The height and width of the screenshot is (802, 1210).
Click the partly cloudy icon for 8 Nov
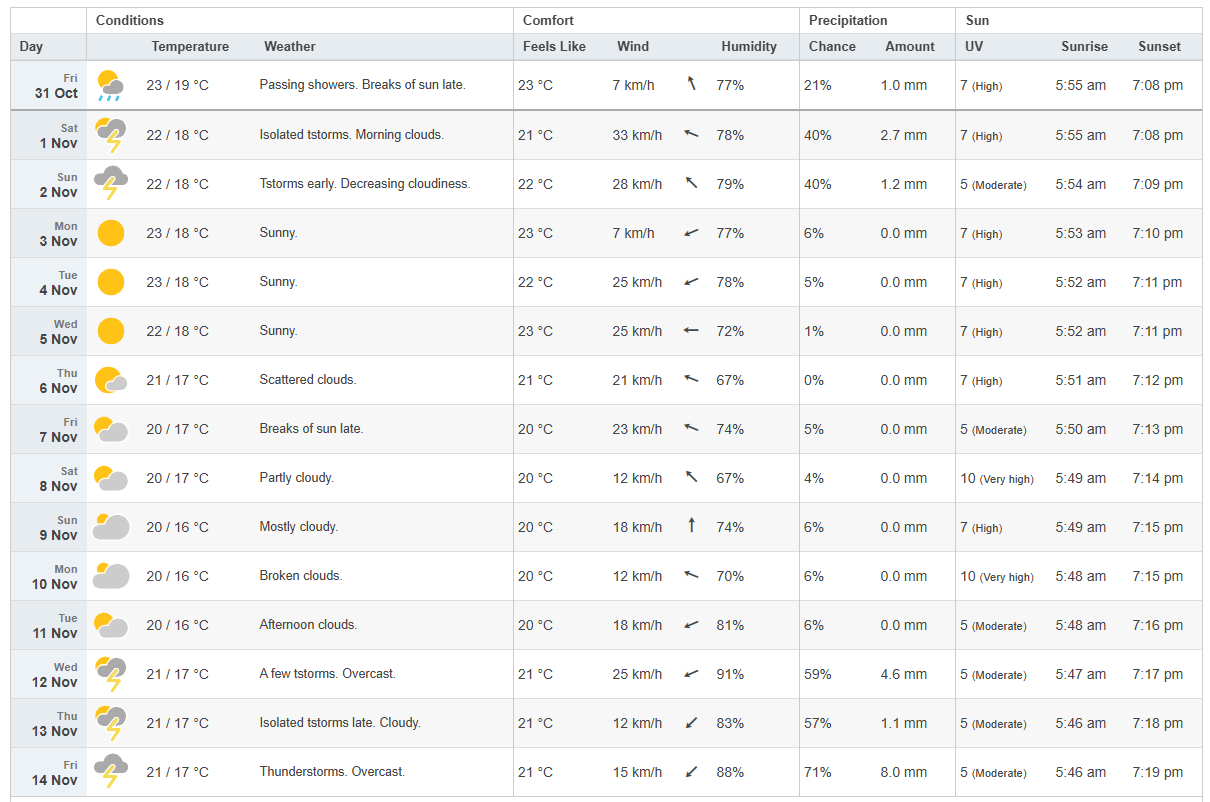(x=110, y=478)
